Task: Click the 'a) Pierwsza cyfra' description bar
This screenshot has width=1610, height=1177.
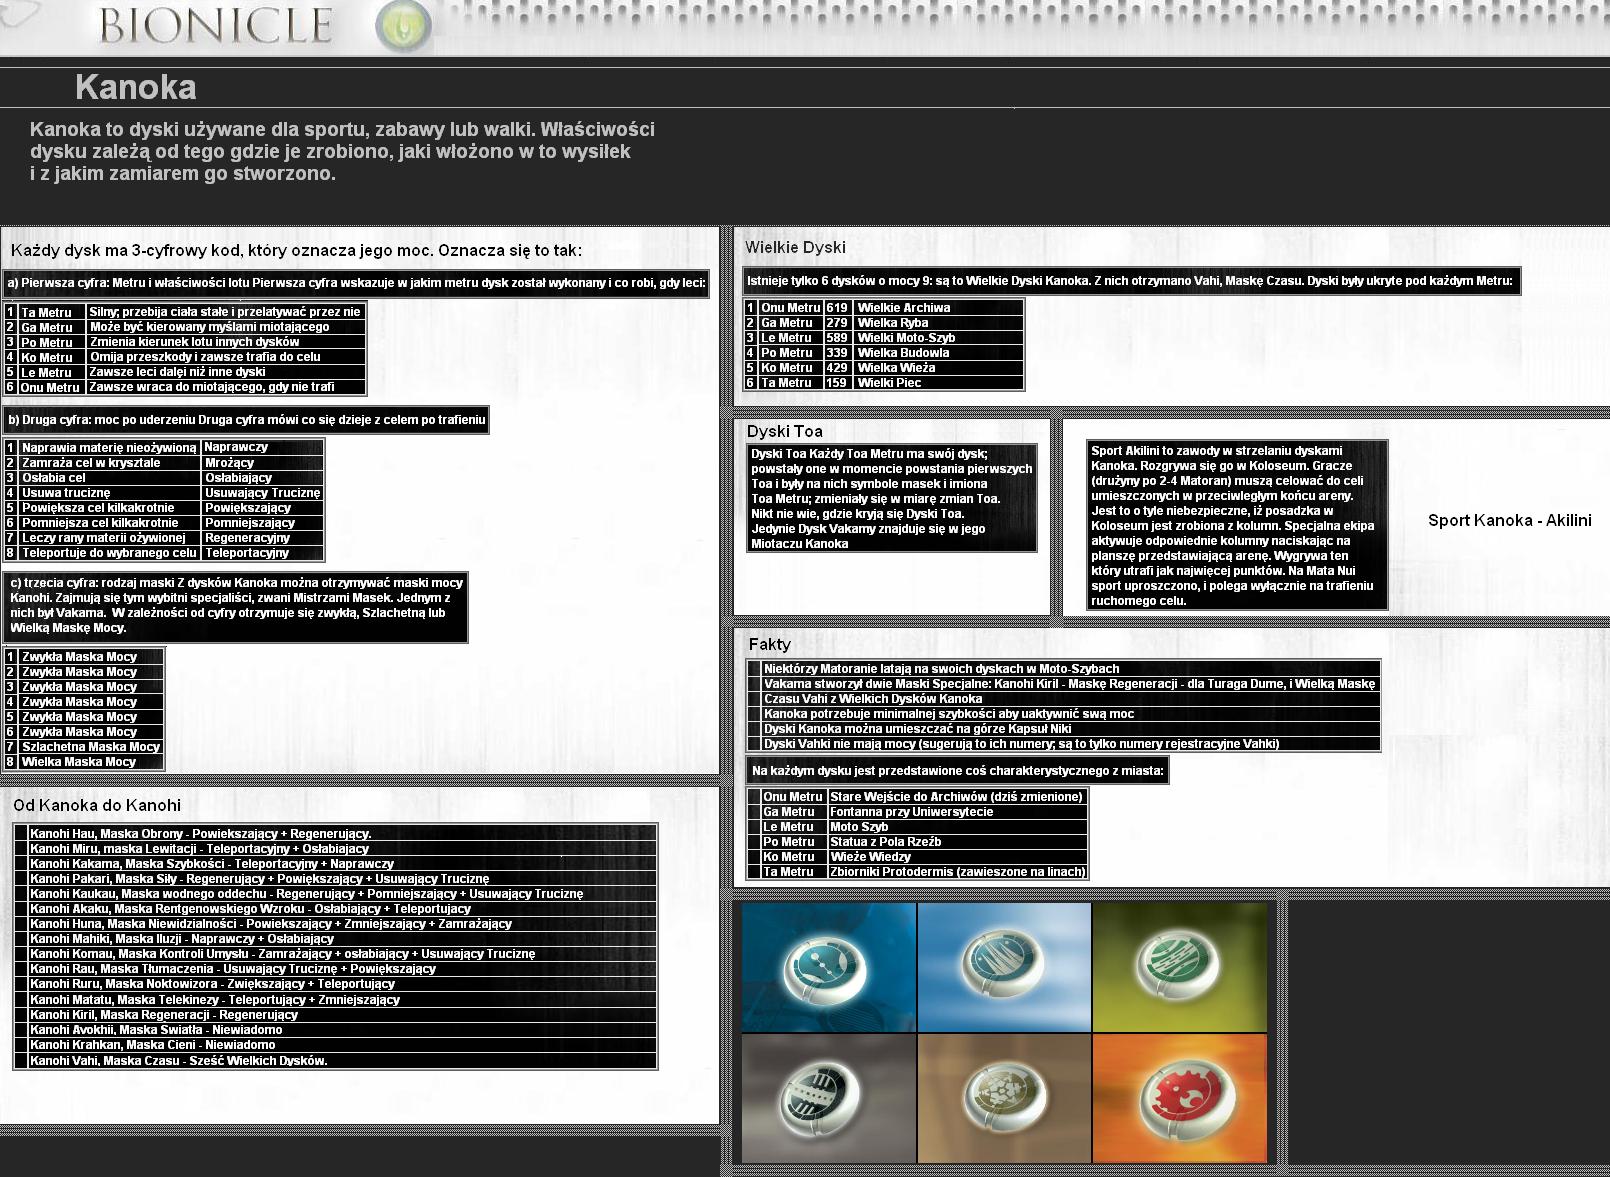Action: coord(357,283)
